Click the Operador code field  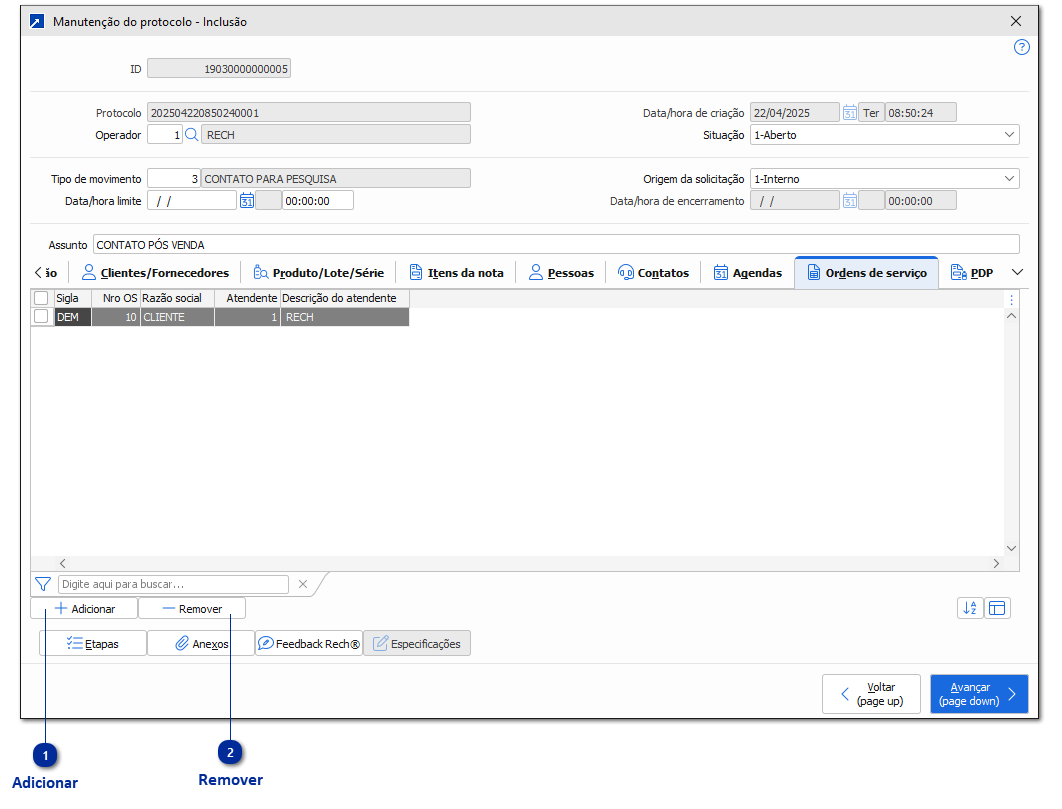(165, 135)
